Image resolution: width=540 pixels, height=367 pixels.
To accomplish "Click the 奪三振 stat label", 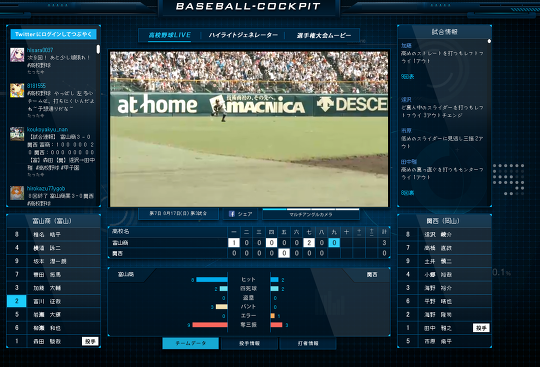I will coord(248,324).
